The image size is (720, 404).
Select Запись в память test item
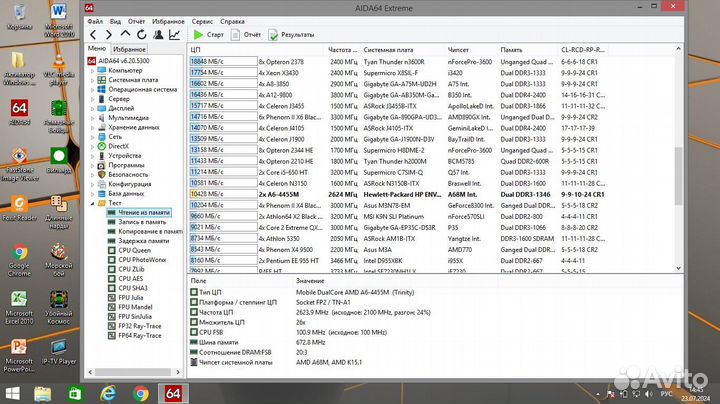(140, 222)
